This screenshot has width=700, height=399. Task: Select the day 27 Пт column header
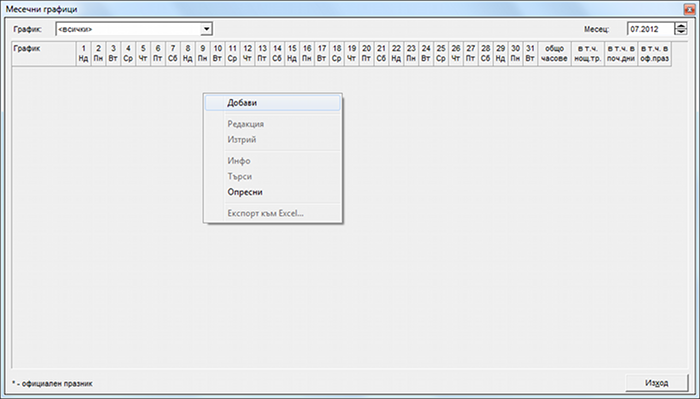click(471, 54)
